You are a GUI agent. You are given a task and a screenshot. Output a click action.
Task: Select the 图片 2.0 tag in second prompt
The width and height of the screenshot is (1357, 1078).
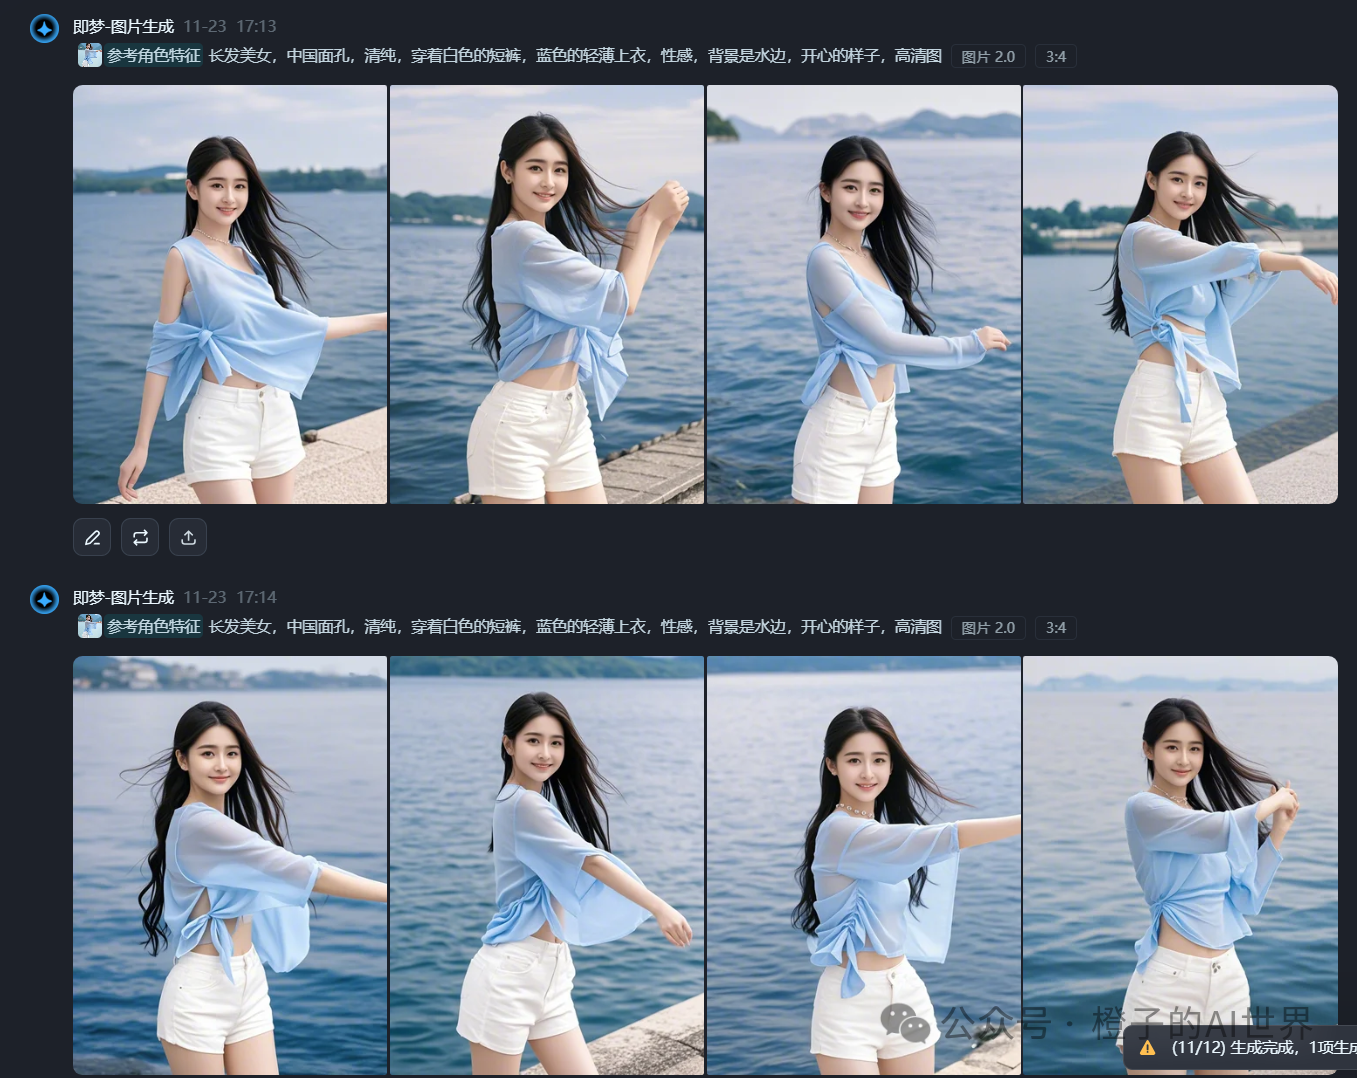click(x=987, y=628)
